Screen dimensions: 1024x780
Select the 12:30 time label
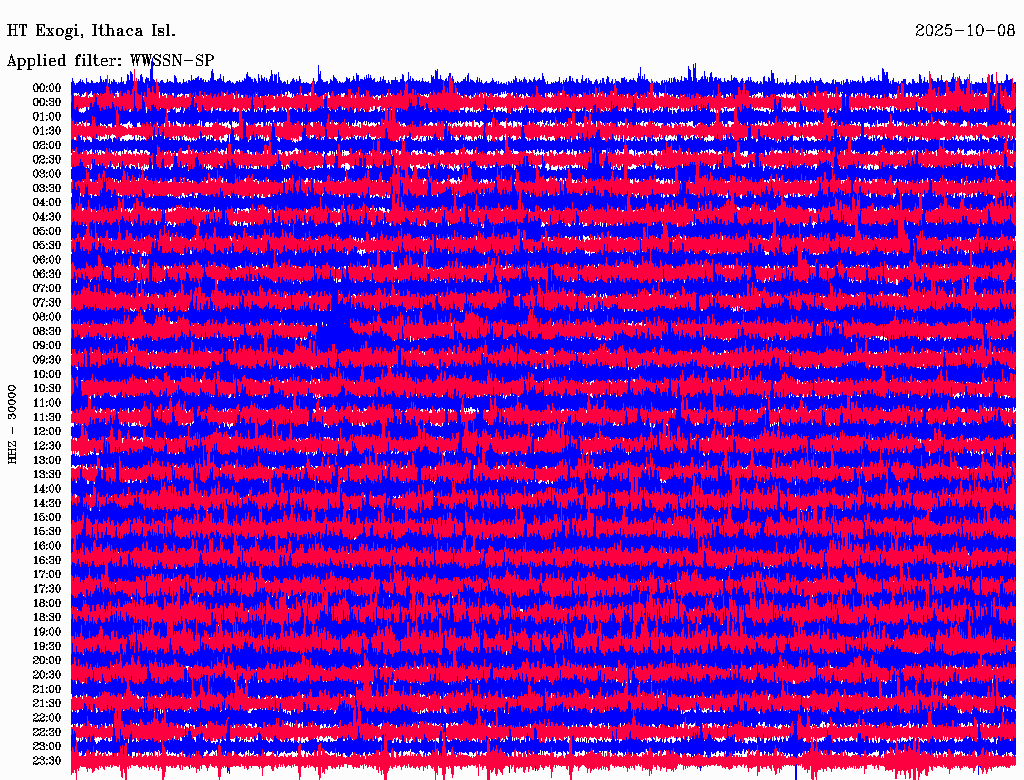tap(47, 446)
